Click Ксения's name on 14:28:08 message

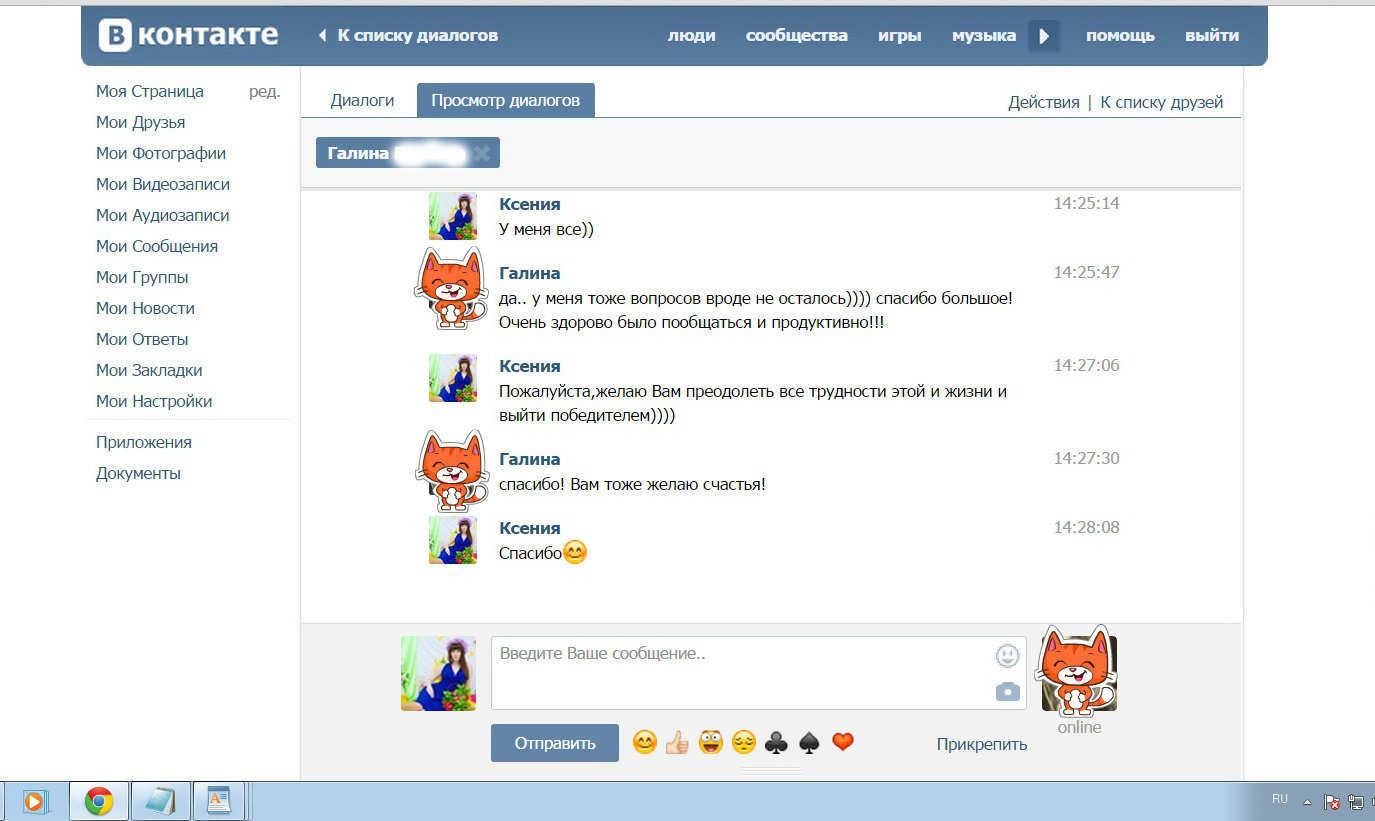[530, 528]
